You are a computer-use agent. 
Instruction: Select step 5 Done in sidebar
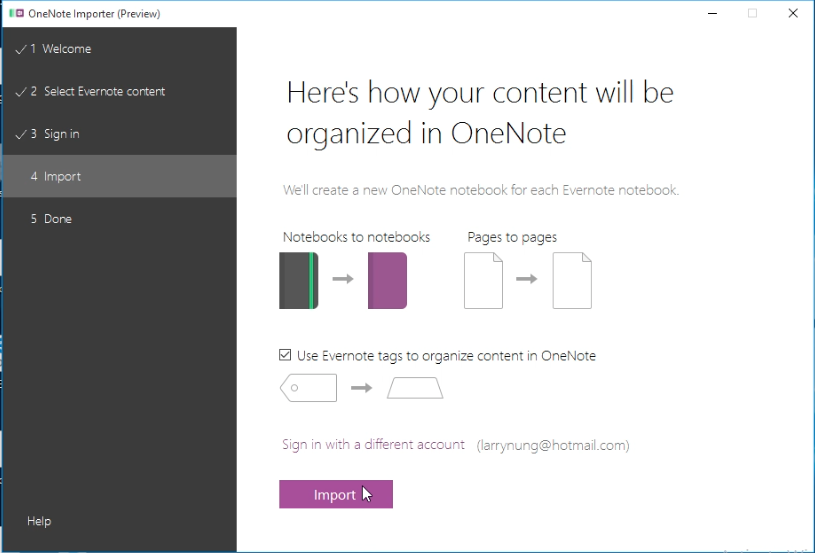pos(119,219)
